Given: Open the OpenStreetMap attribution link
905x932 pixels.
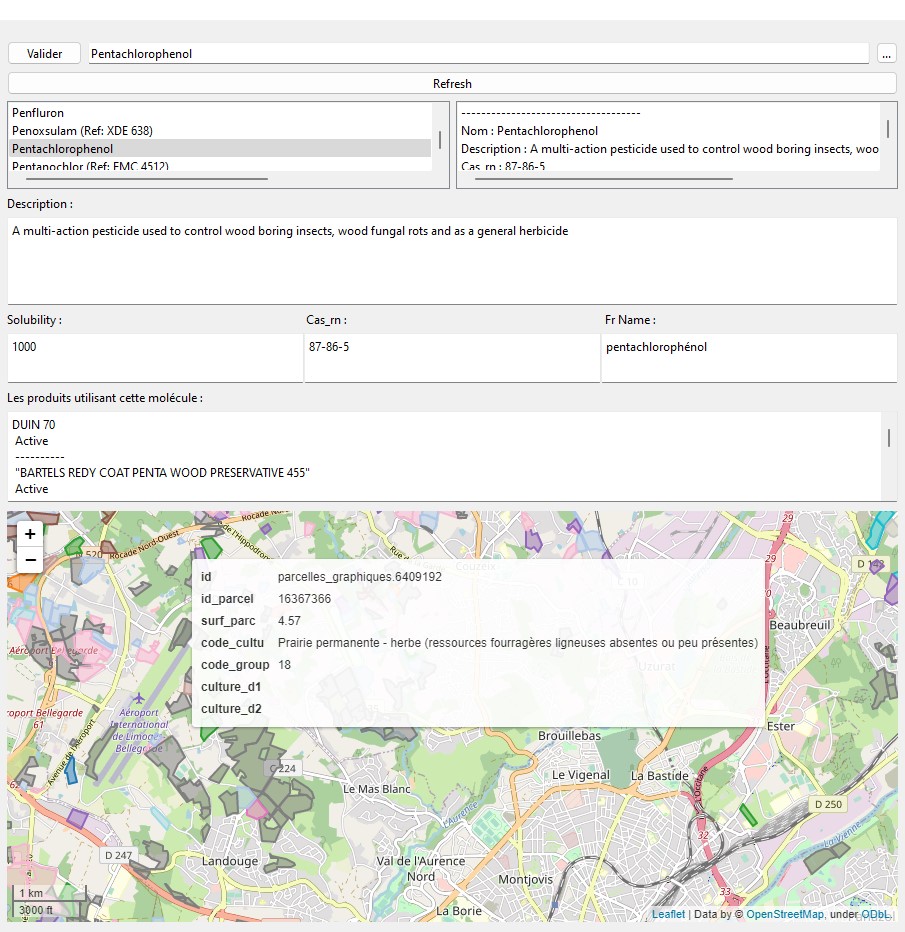Looking at the screenshot, I should (784, 914).
